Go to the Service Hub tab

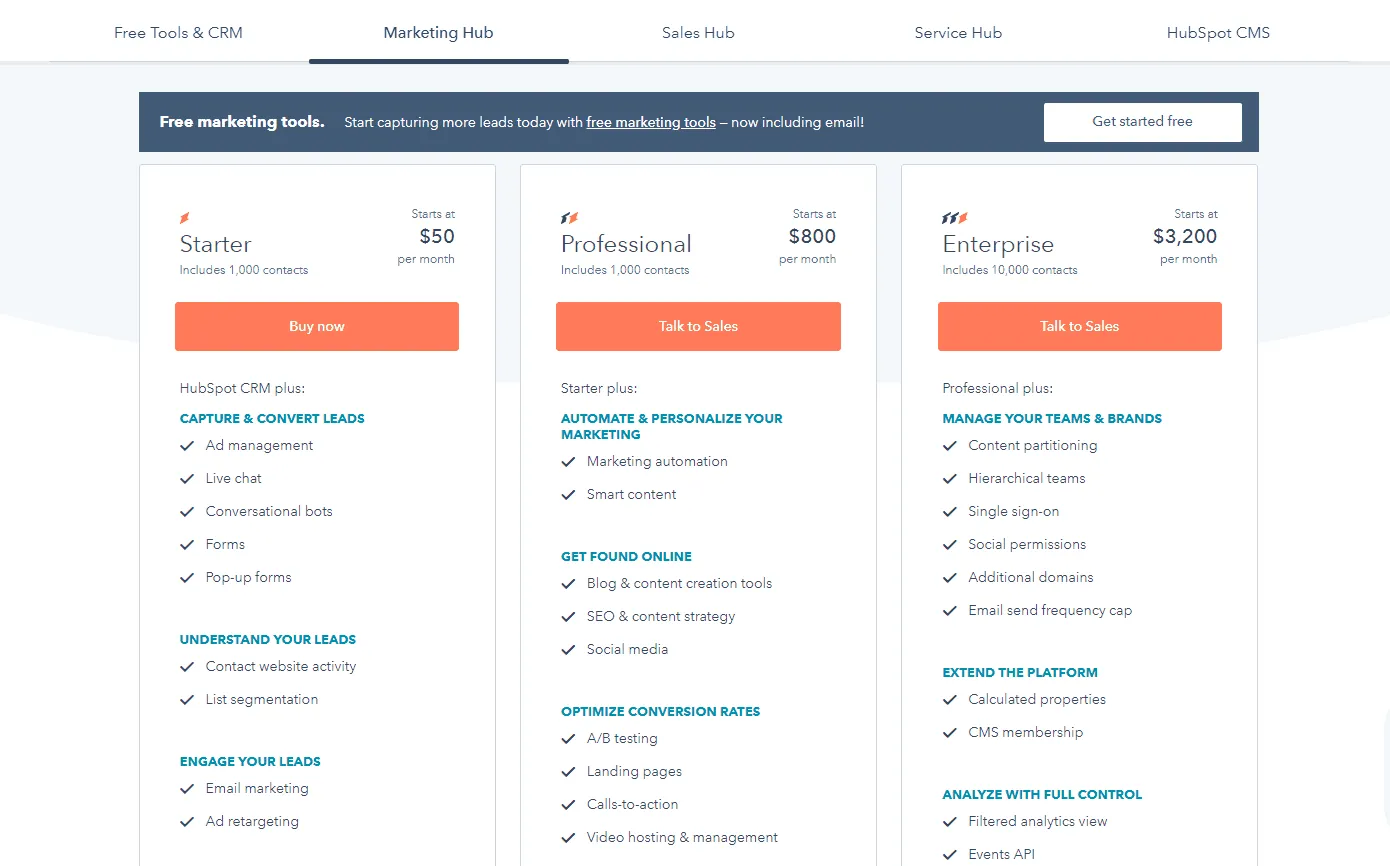click(958, 32)
